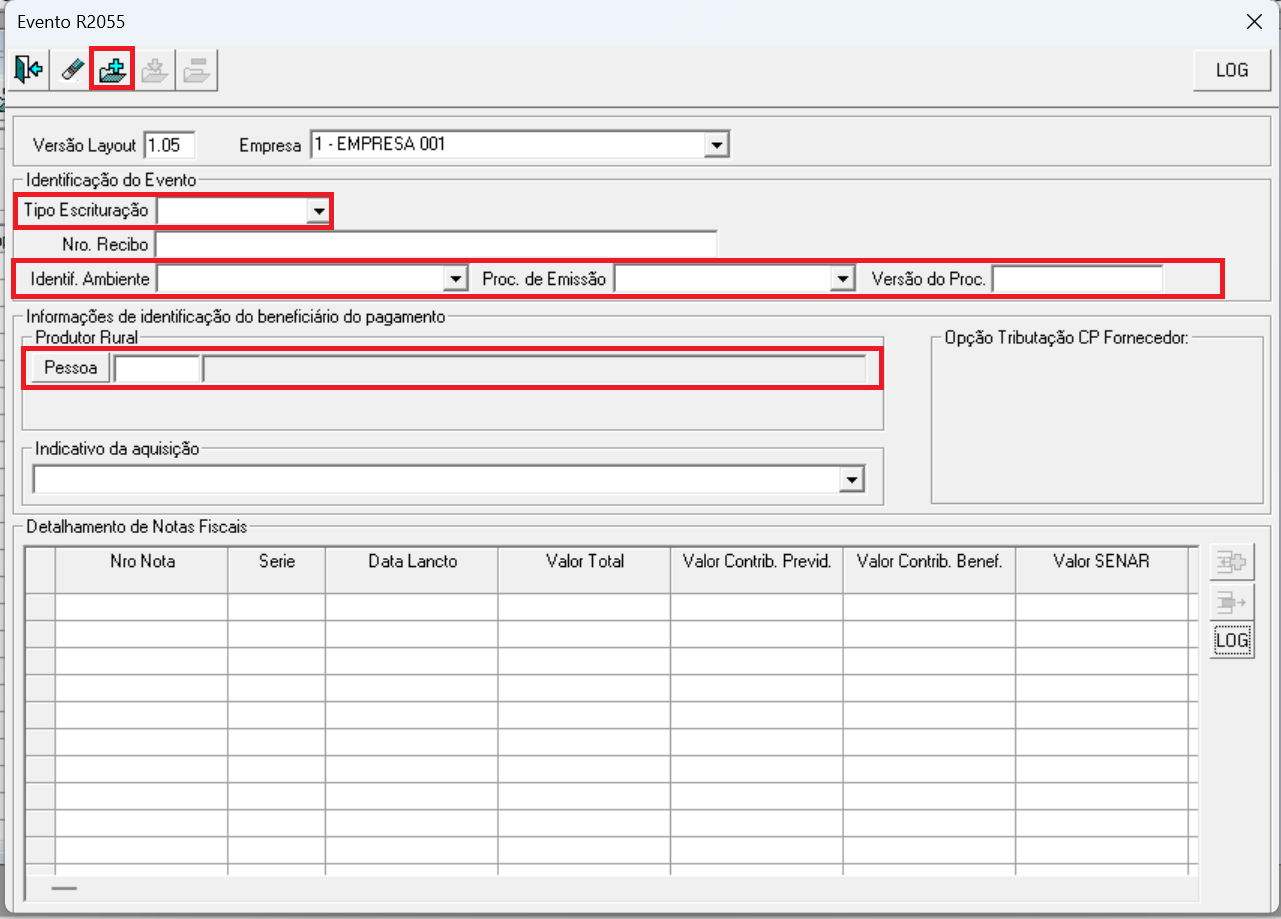Click the Pessoa lookup button

(70, 368)
